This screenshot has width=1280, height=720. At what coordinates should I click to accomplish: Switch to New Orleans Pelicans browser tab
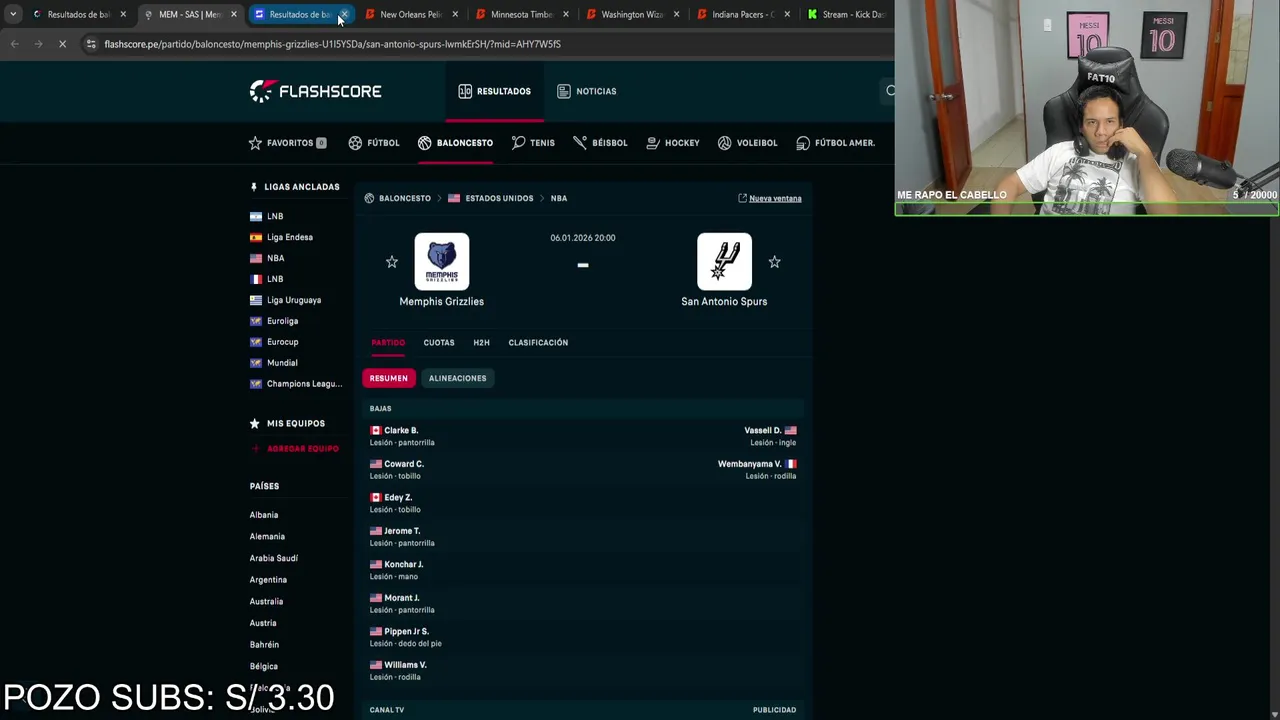click(x=410, y=14)
